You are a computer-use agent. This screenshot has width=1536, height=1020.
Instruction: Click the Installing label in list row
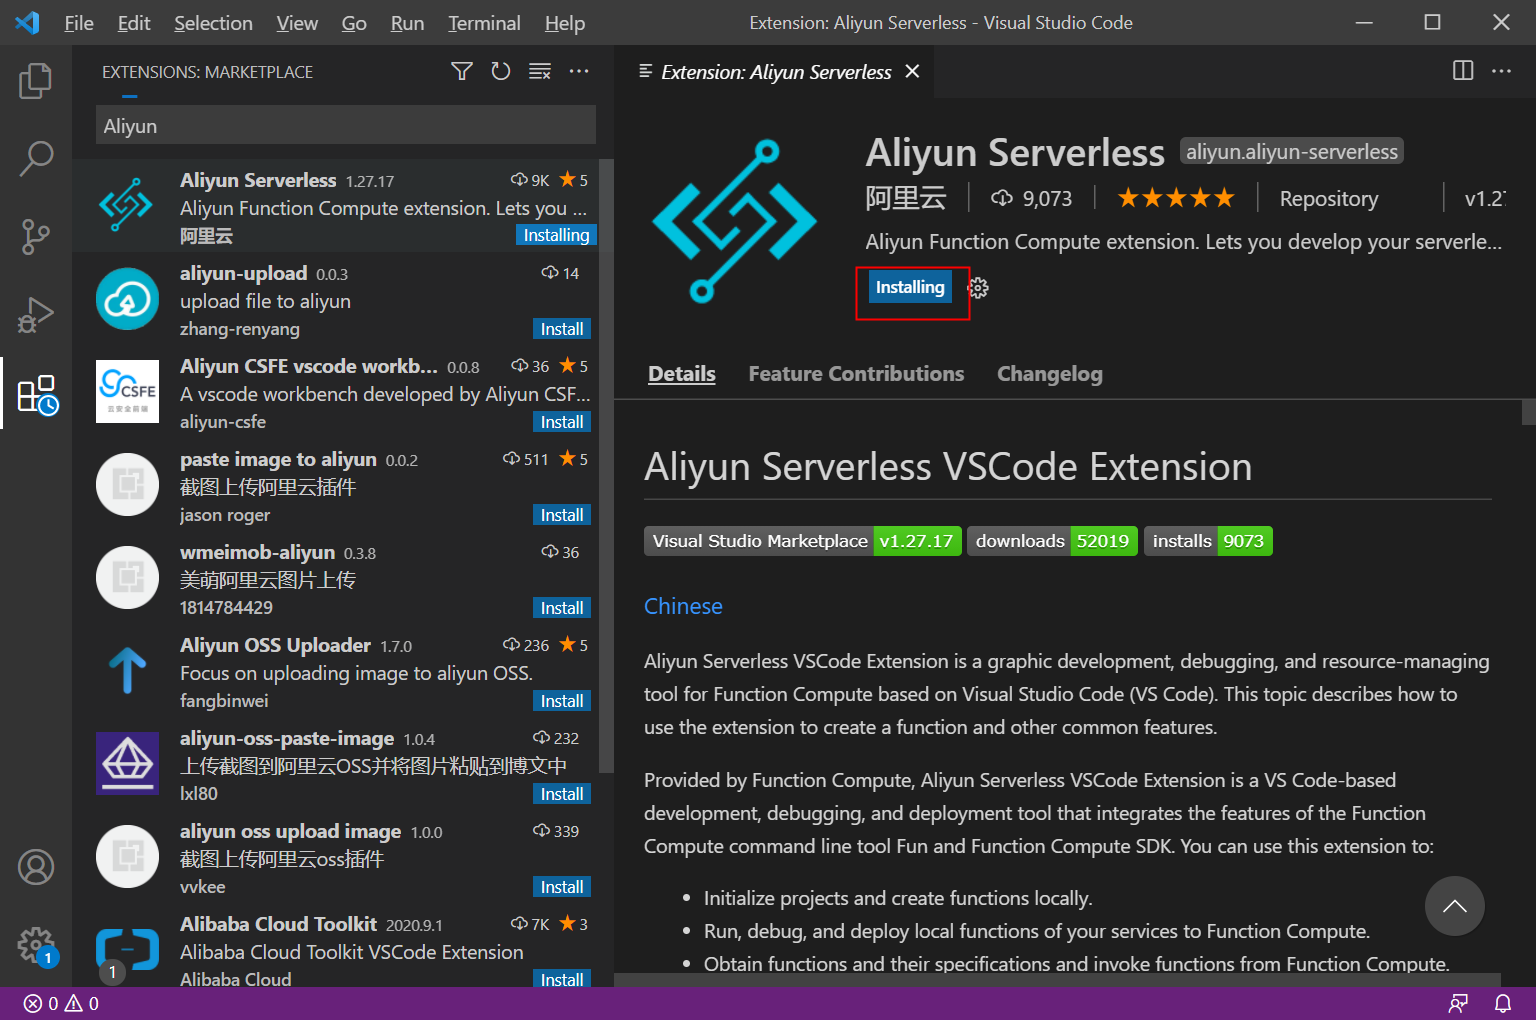pos(557,235)
